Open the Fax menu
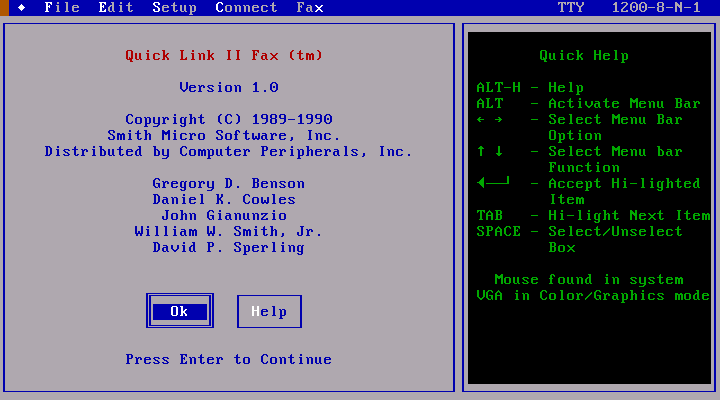Viewport: 720px width, 400px height. [x=310, y=7]
